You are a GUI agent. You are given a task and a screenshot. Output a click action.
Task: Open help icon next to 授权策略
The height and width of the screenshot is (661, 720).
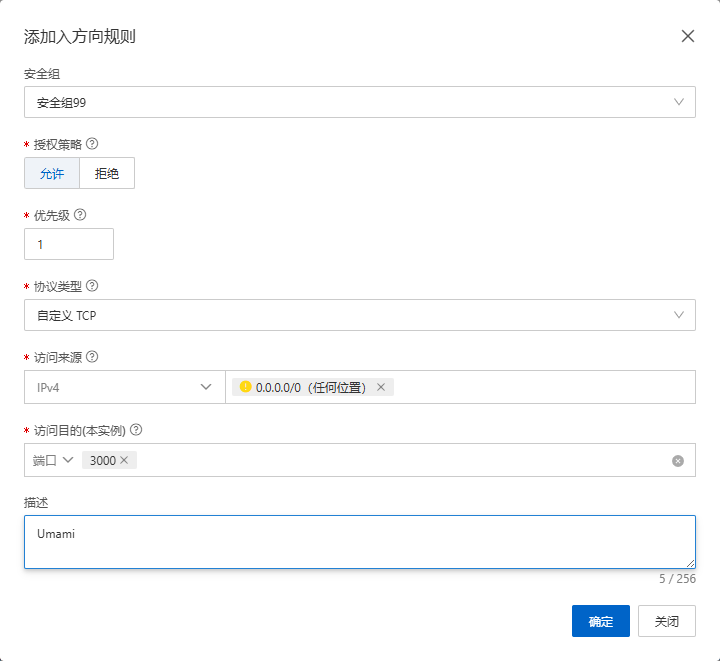click(92, 144)
